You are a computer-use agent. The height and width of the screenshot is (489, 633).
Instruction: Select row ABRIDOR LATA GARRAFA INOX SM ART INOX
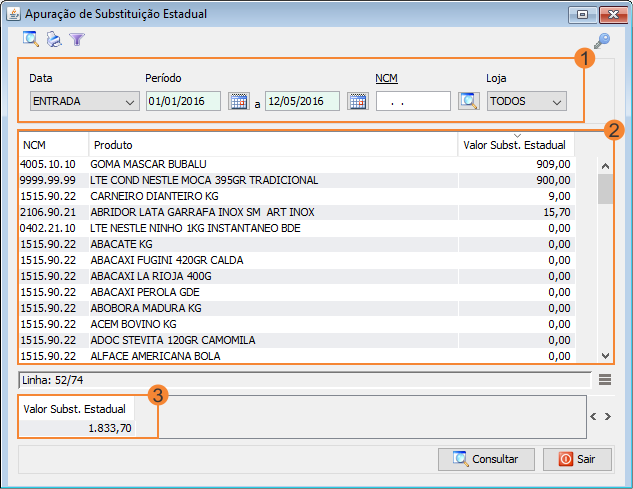[297, 212]
